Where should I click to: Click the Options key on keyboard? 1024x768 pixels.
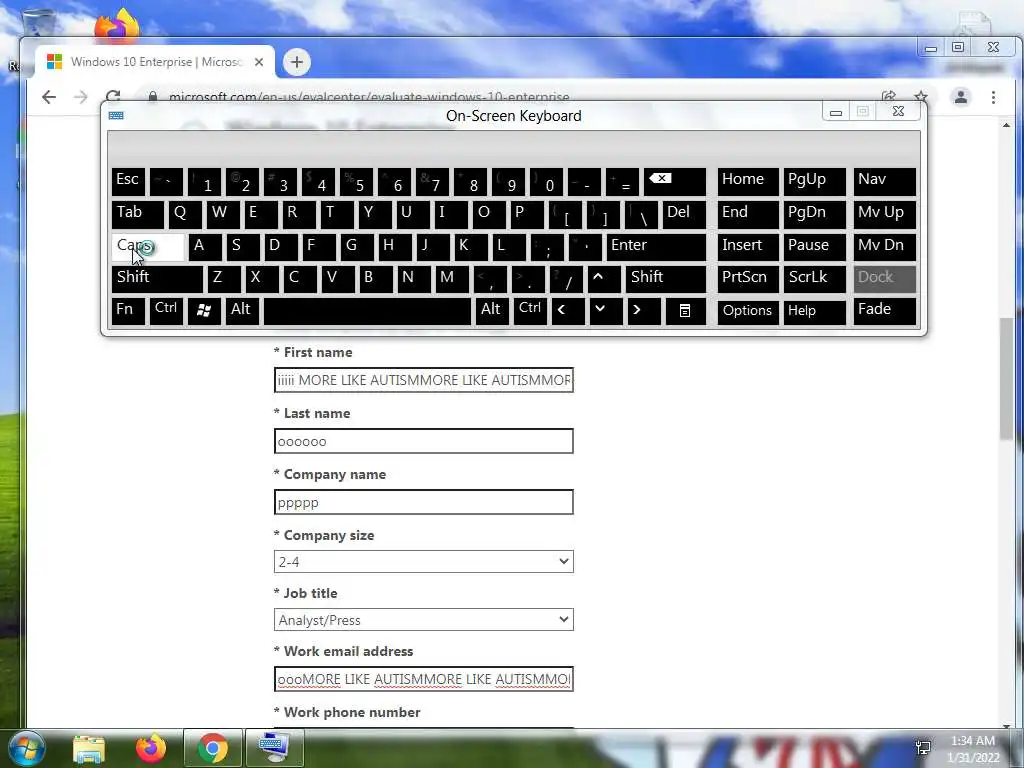coord(748,311)
